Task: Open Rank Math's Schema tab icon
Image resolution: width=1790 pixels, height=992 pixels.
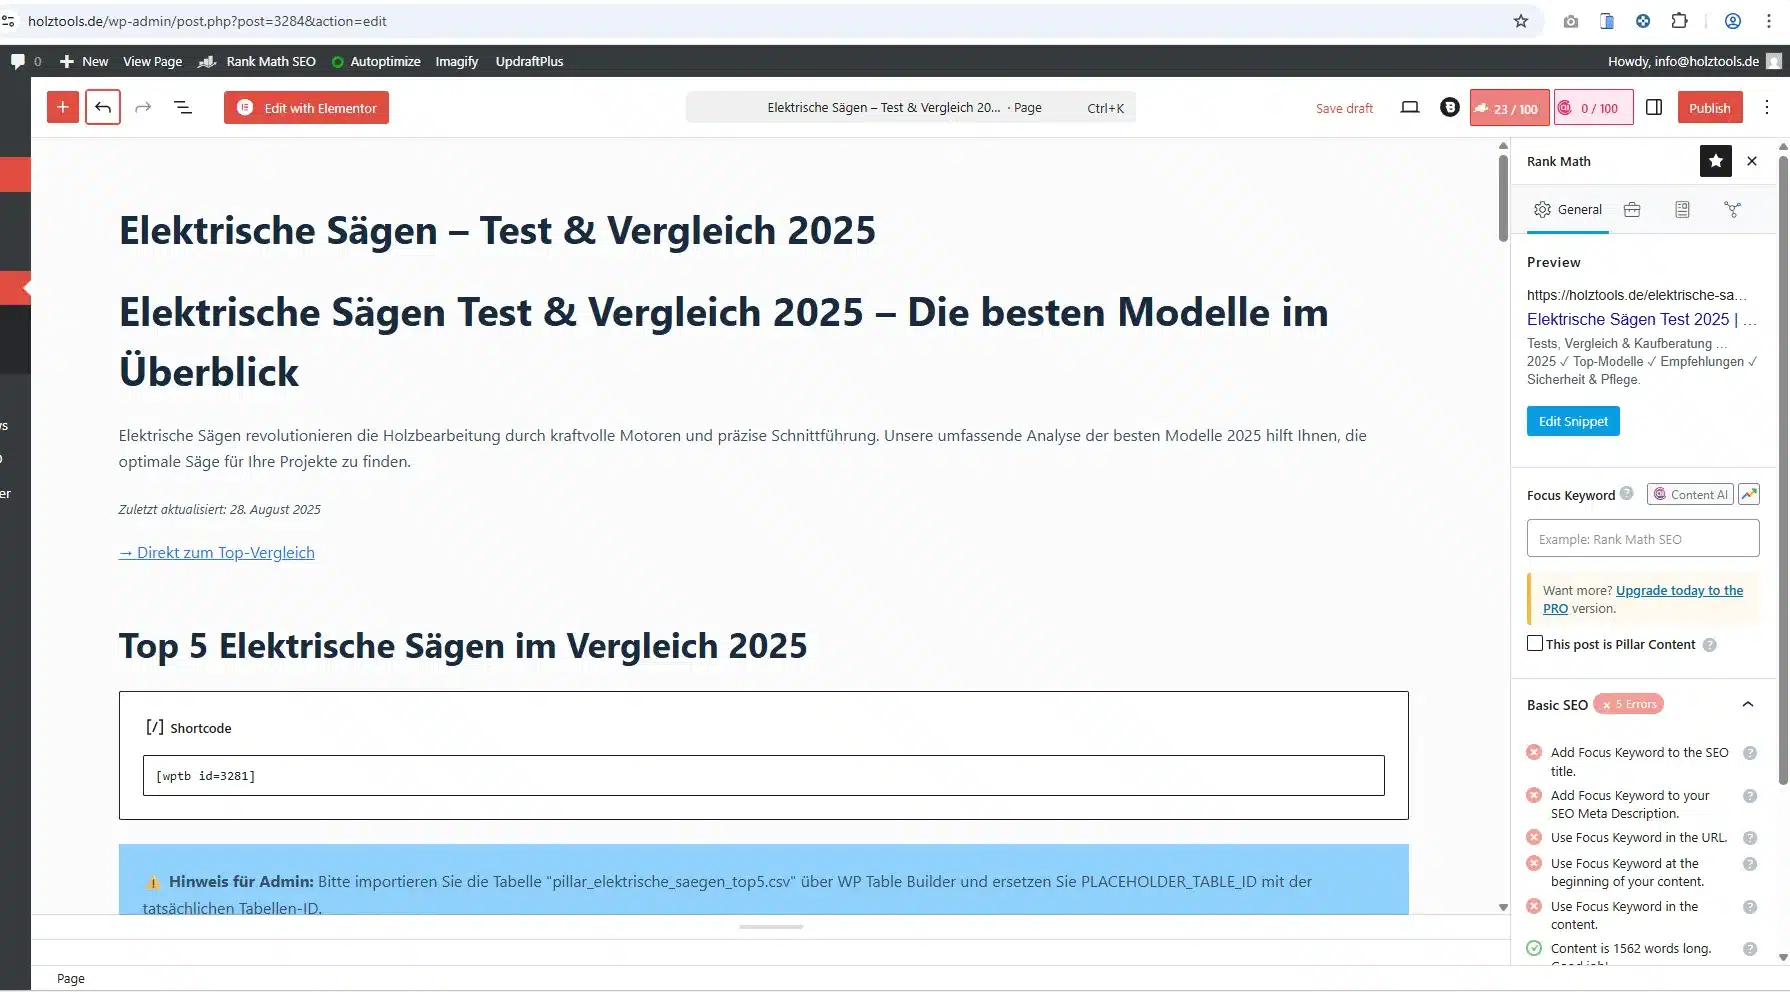Action: point(1733,209)
